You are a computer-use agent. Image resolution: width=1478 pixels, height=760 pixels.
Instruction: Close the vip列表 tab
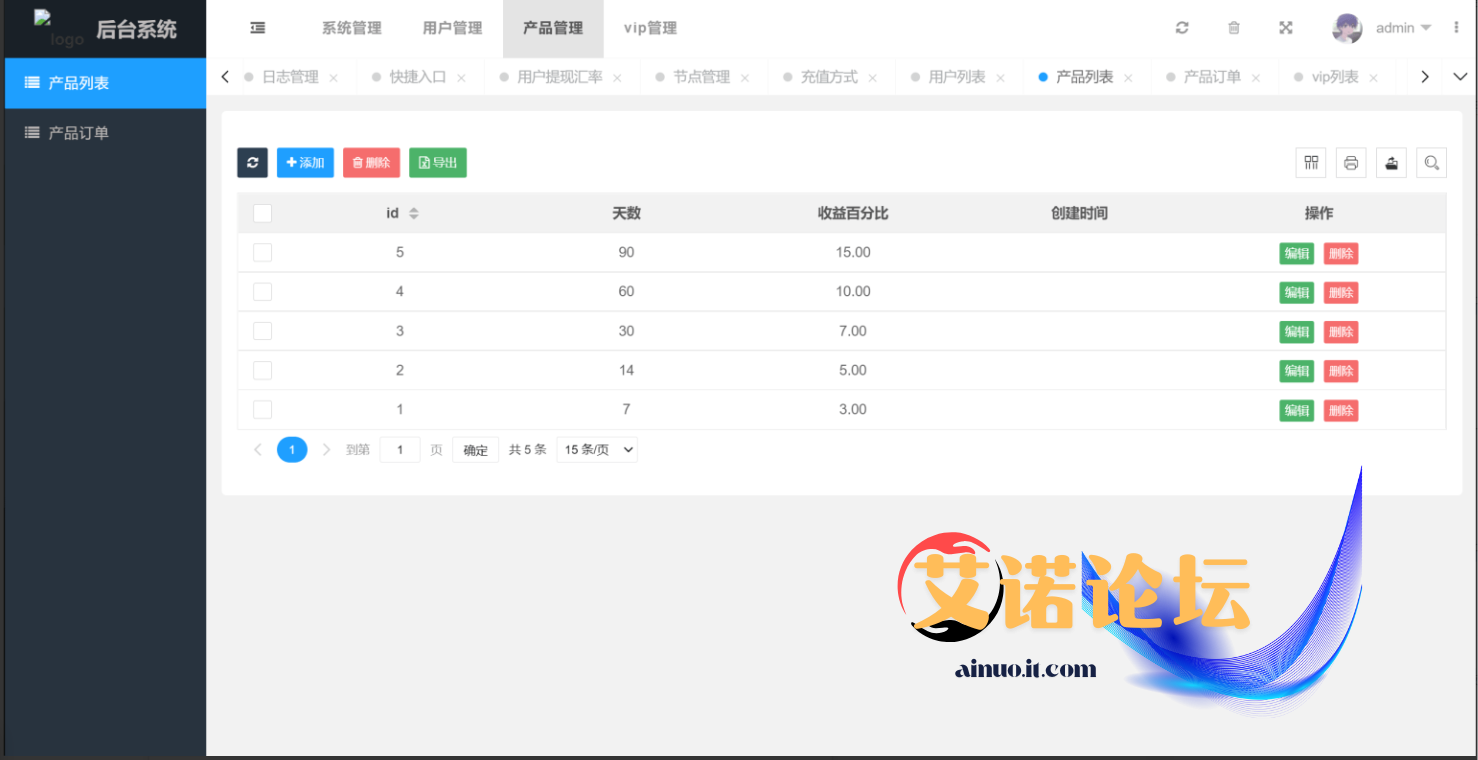coord(1374,78)
